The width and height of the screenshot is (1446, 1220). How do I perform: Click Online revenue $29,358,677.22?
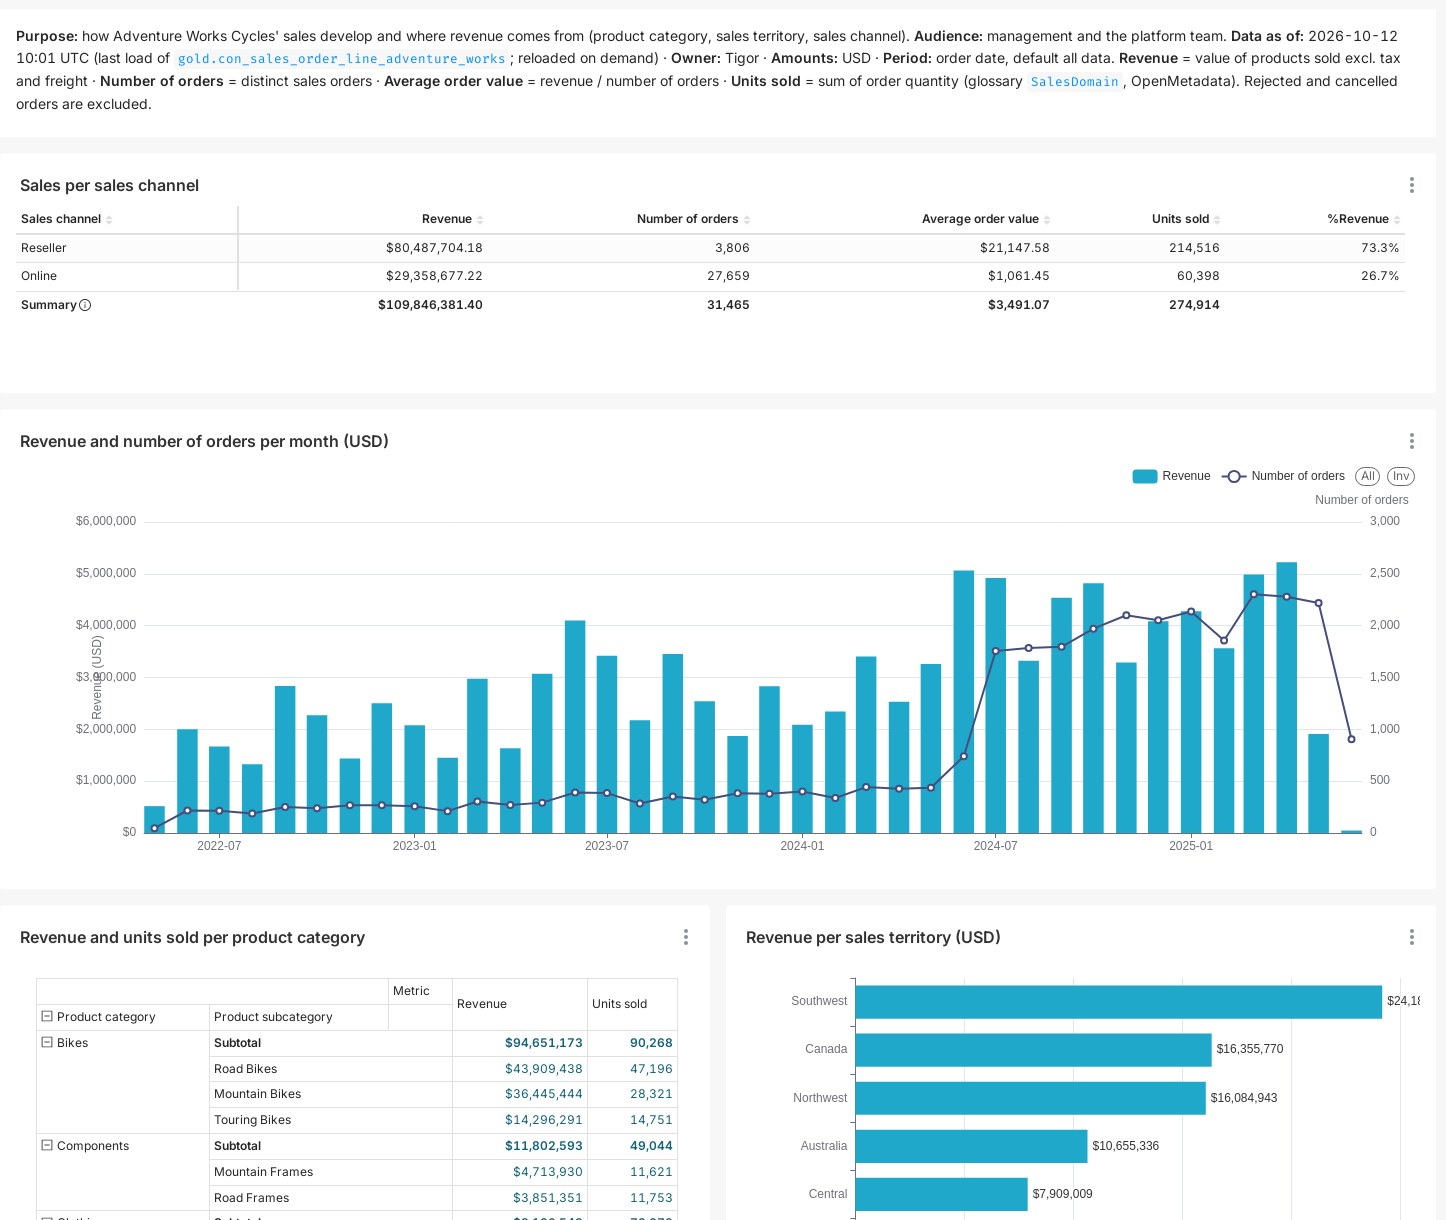tap(434, 276)
